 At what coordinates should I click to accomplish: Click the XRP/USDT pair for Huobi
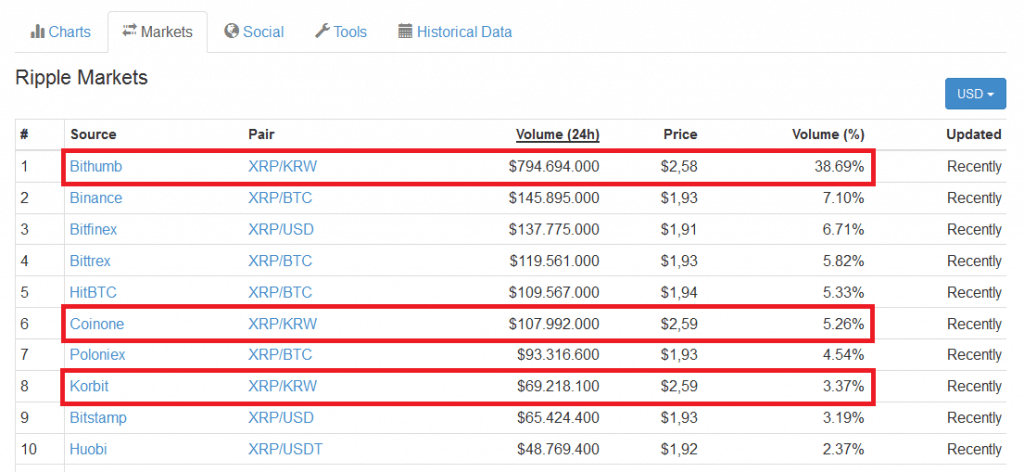(x=285, y=449)
